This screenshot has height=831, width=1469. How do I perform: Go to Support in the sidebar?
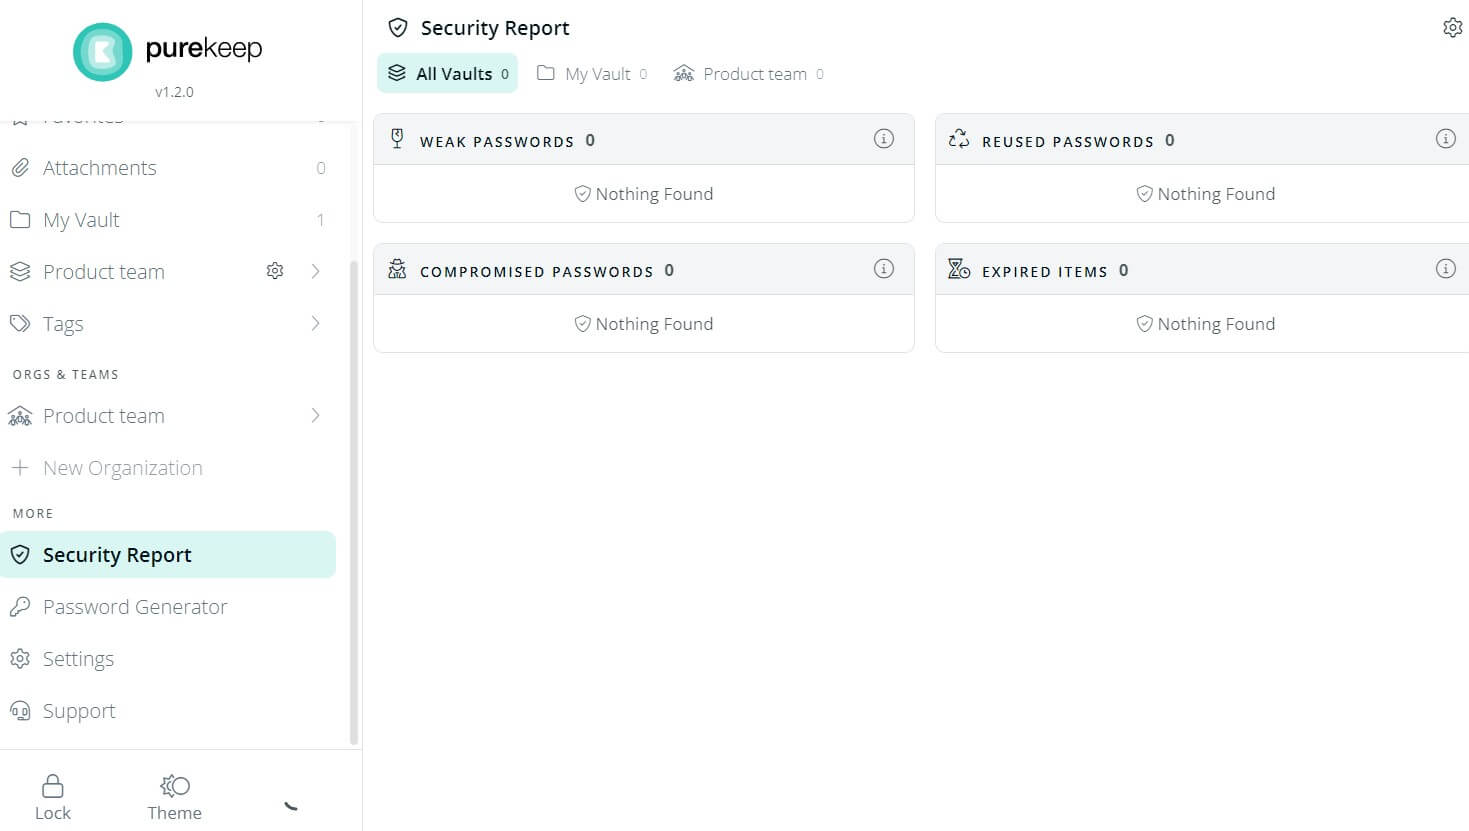click(79, 711)
